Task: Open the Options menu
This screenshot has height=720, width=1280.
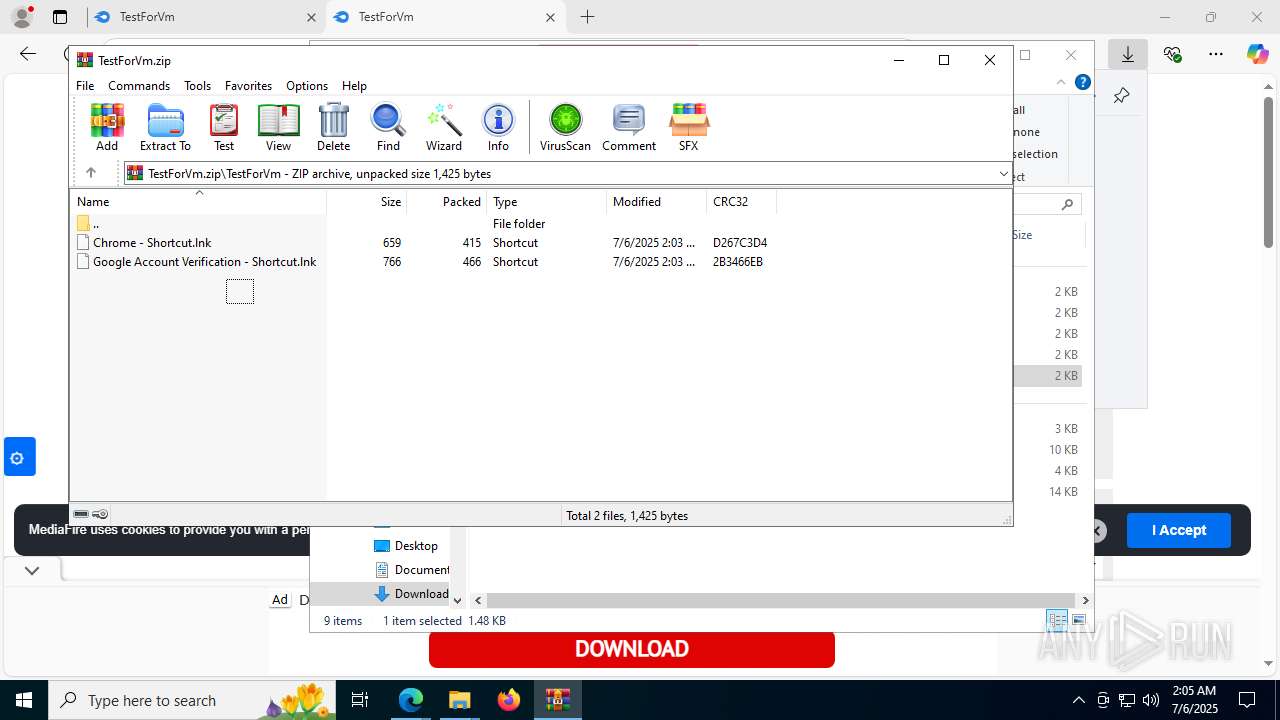Action: tap(307, 86)
